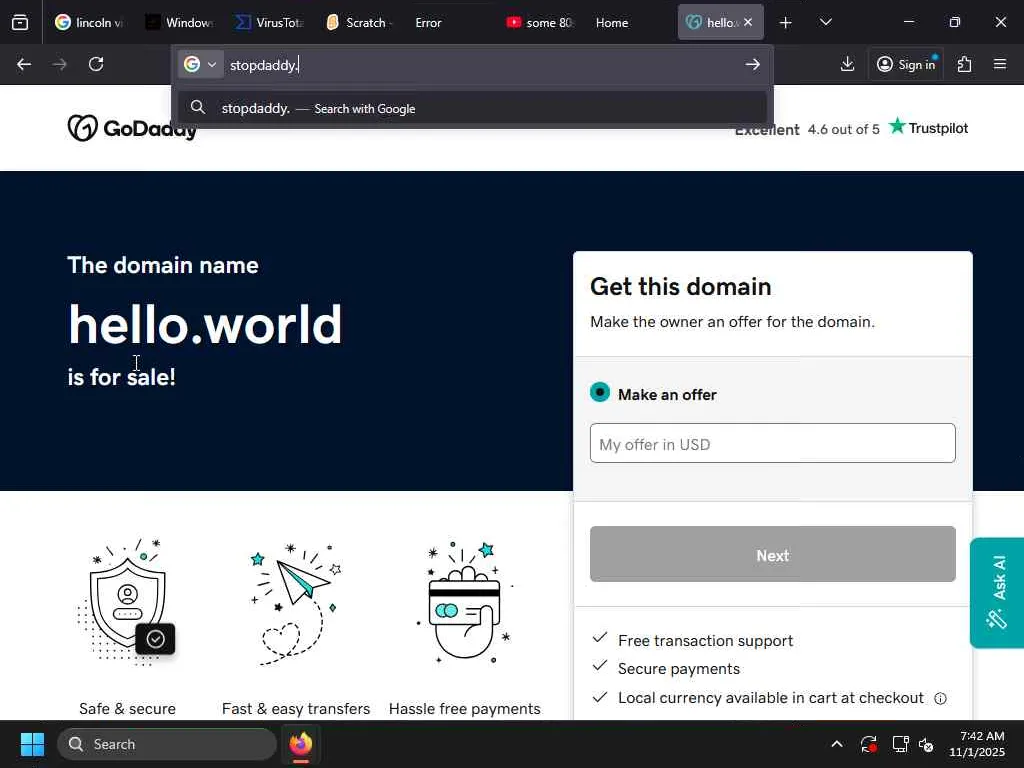This screenshot has height=768, width=1024.
Task: Click the local currency info icon
Action: [940, 699]
